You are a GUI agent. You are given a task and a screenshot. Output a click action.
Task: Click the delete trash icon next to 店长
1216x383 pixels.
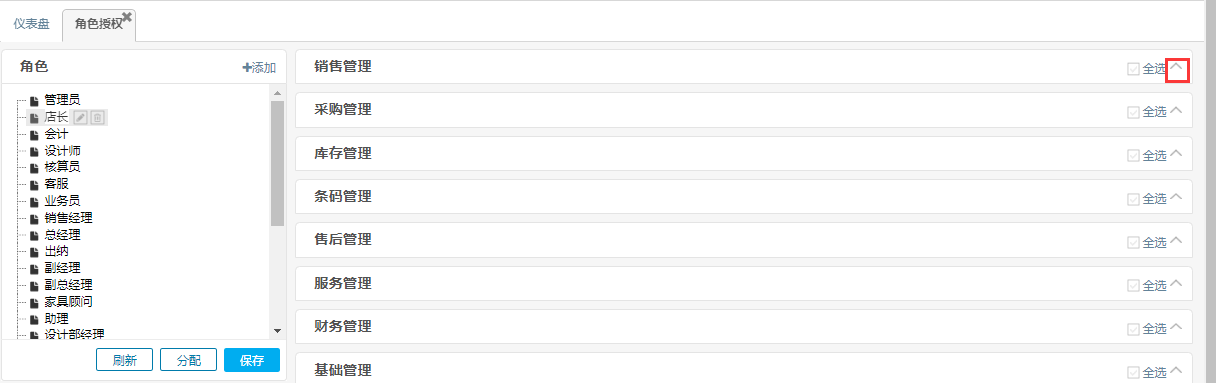click(x=97, y=117)
